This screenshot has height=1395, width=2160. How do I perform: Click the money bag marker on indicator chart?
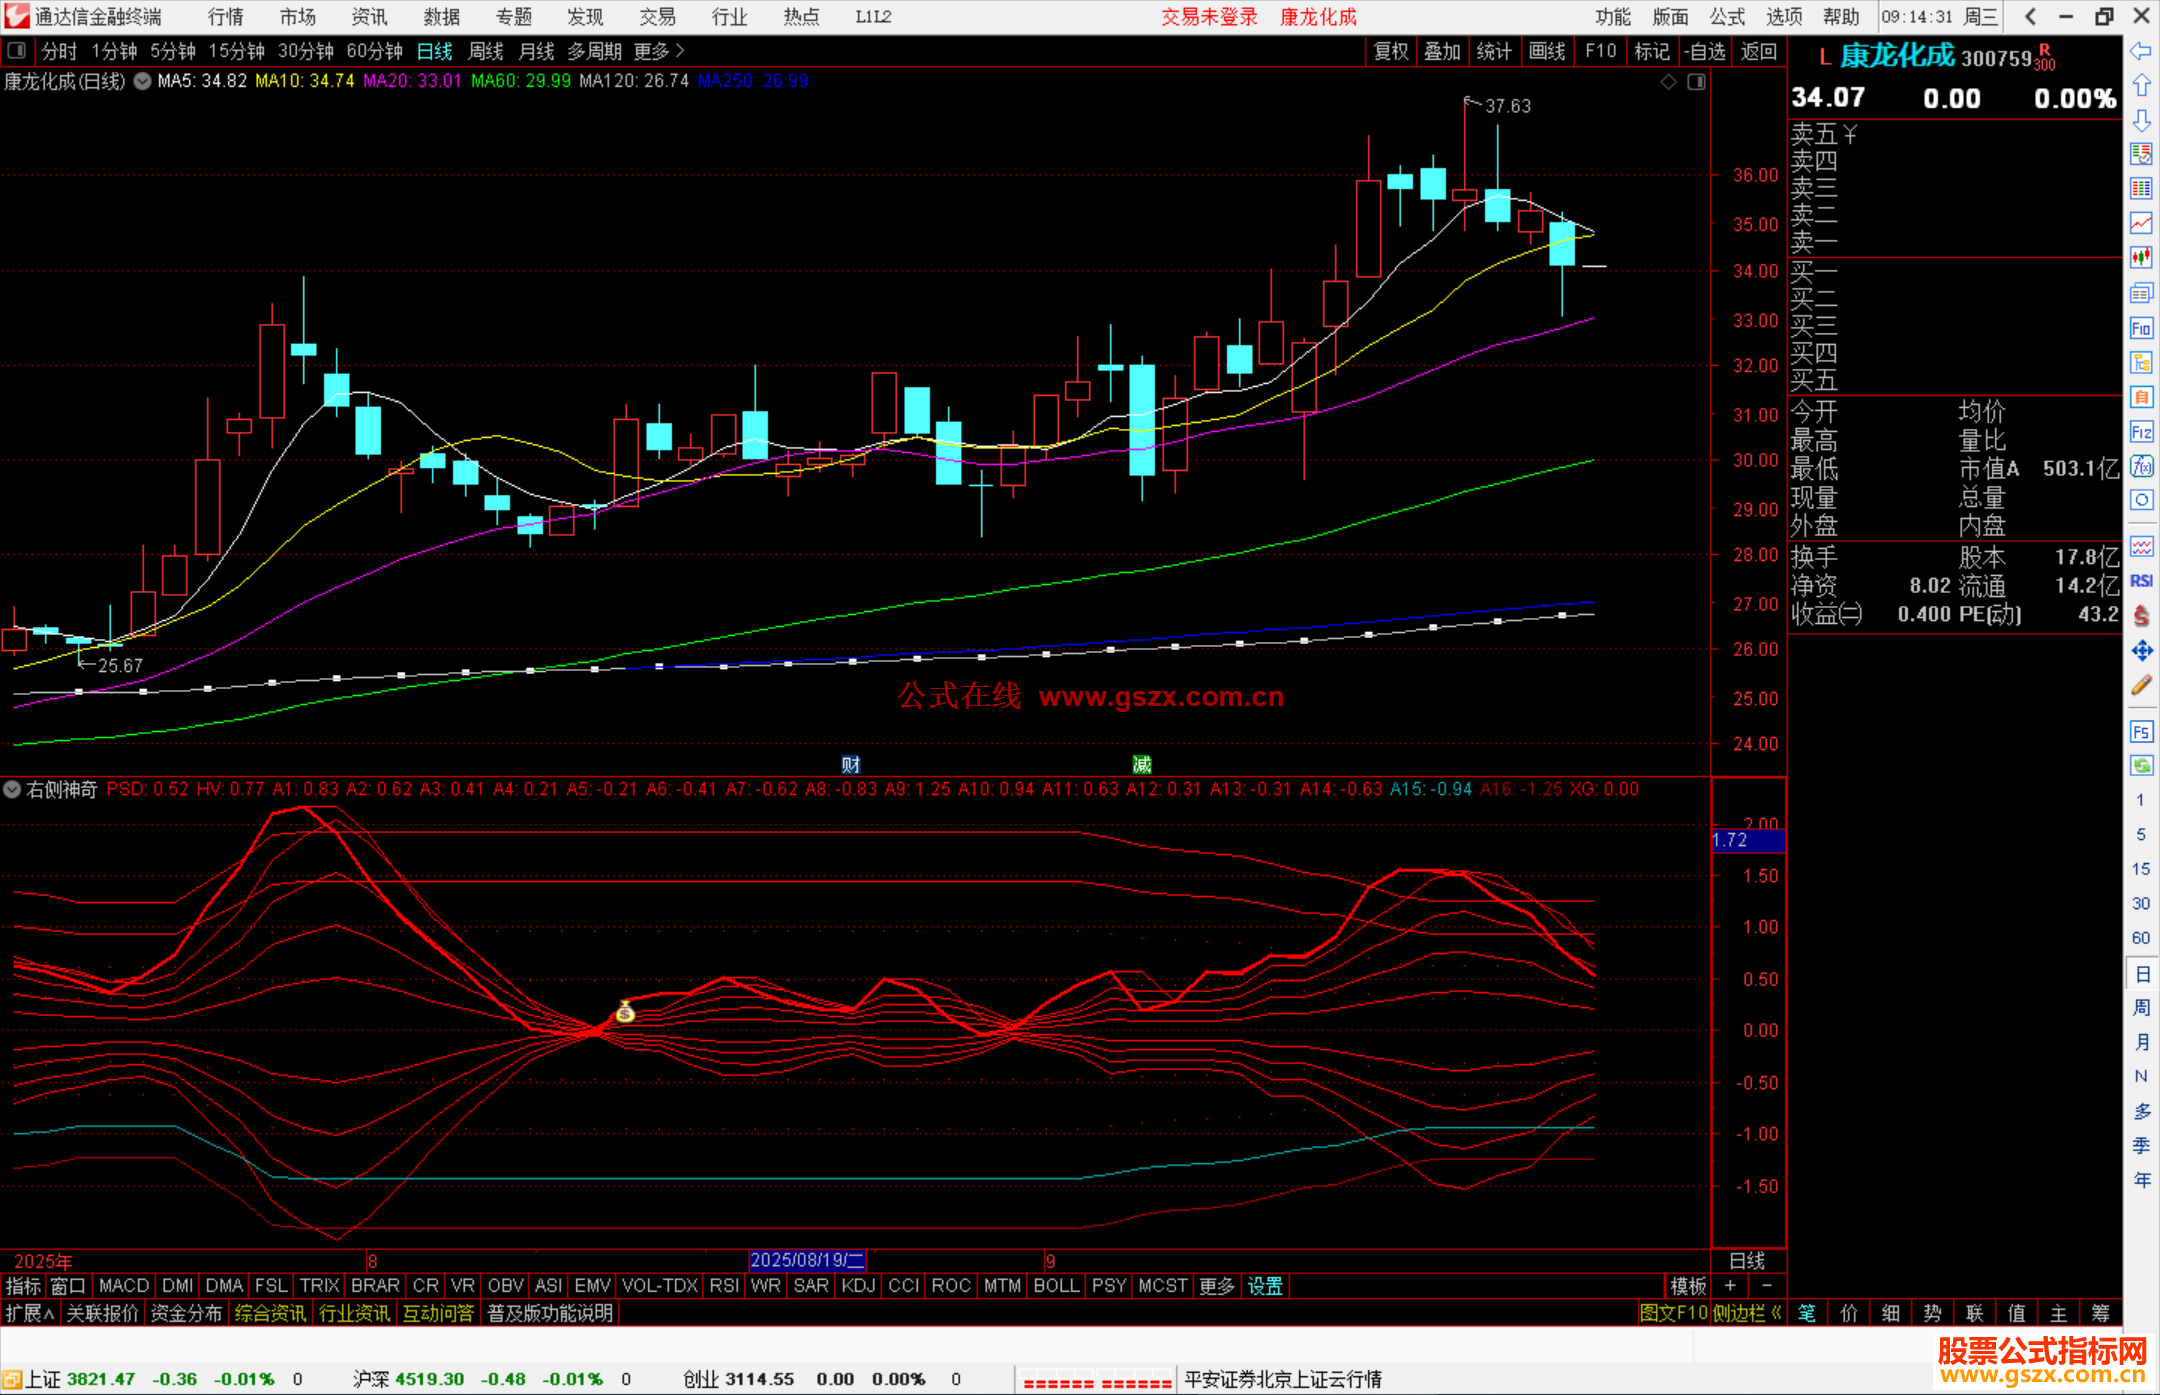click(x=625, y=1012)
